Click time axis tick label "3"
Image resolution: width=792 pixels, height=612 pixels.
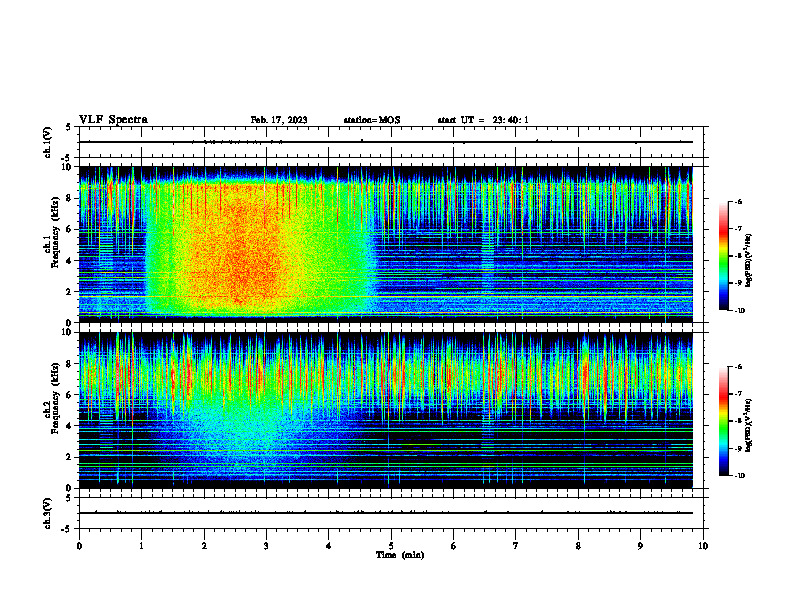click(x=266, y=546)
